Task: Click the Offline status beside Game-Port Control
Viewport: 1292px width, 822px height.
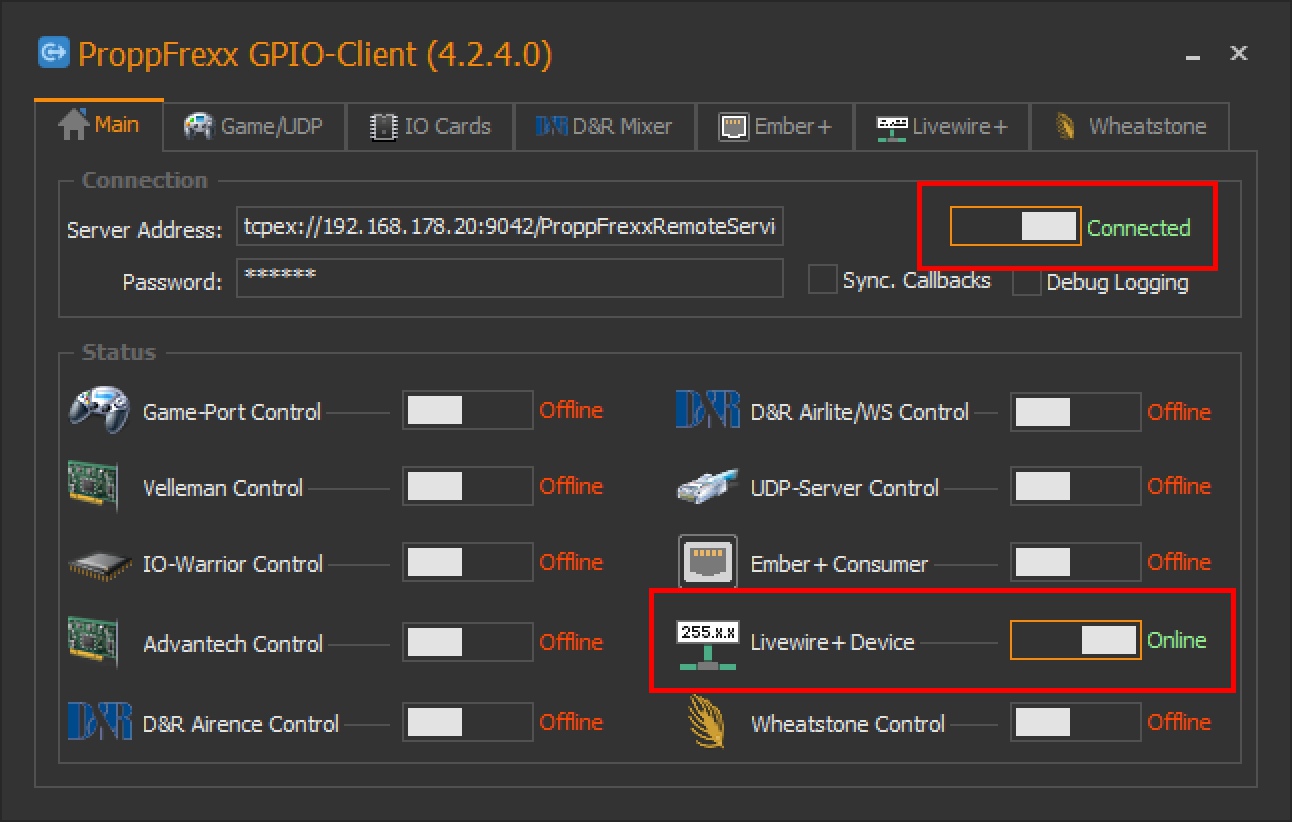Action: (x=572, y=410)
